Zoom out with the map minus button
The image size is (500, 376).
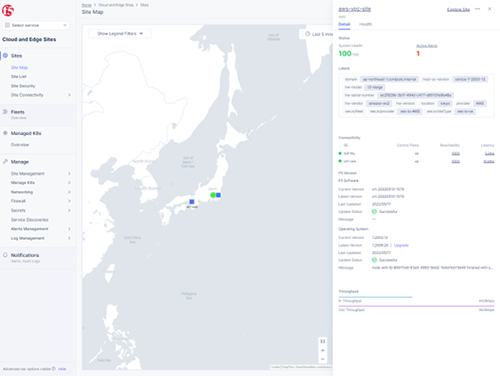(323, 359)
